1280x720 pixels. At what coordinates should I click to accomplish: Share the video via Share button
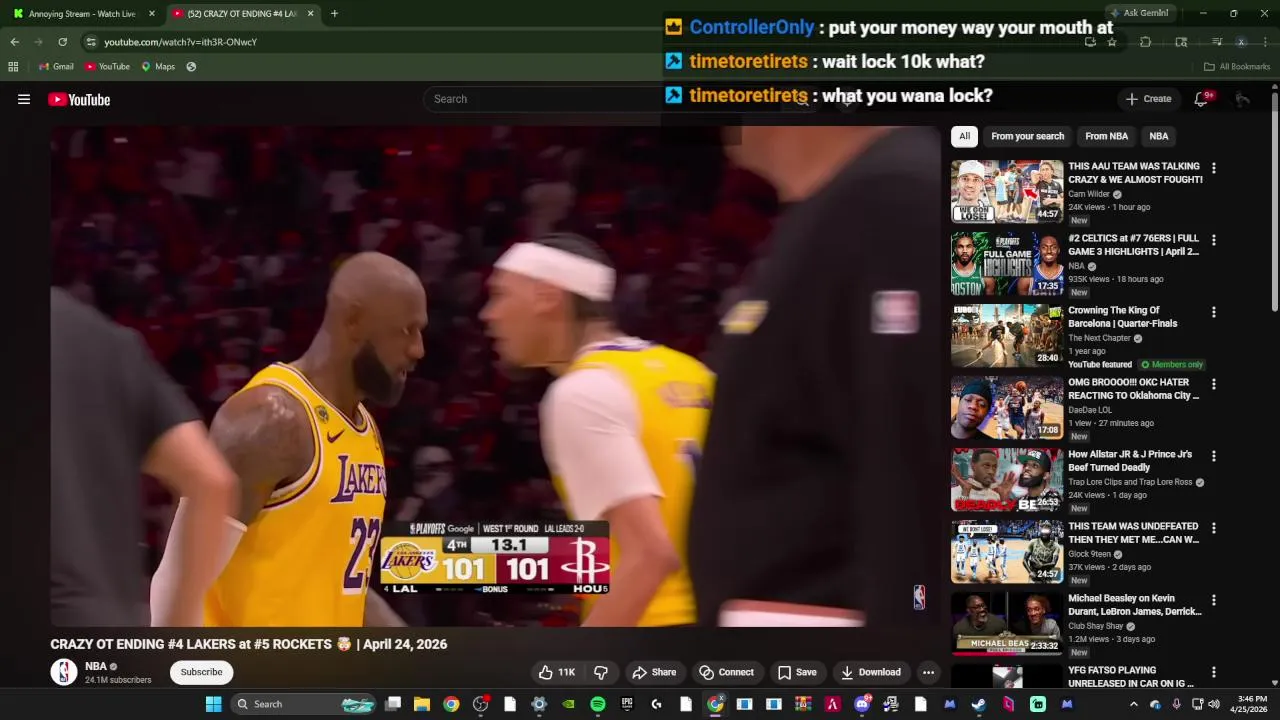coord(654,672)
